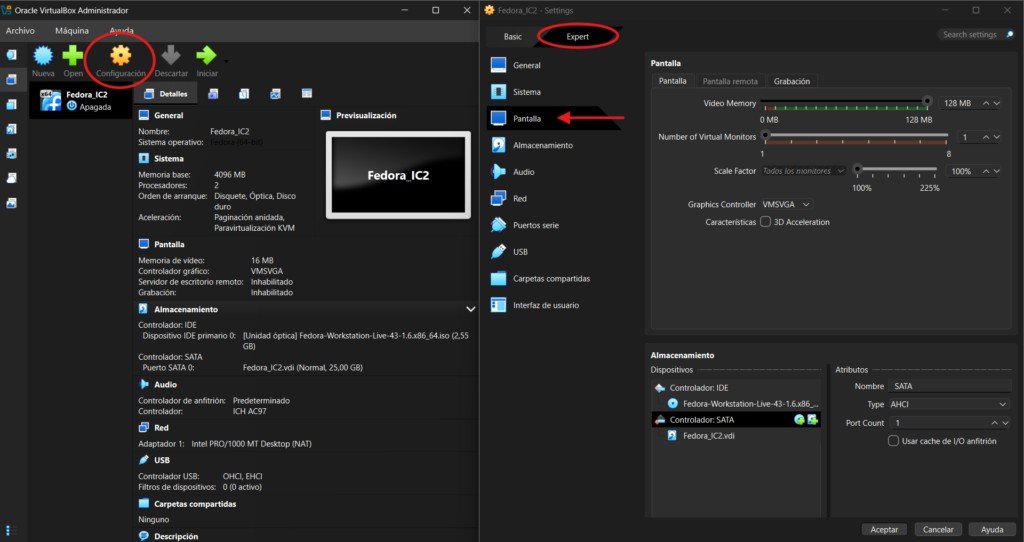The image size is (1024, 542).
Task: Click the Scale Factor slider handle
Action: (x=857, y=169)
